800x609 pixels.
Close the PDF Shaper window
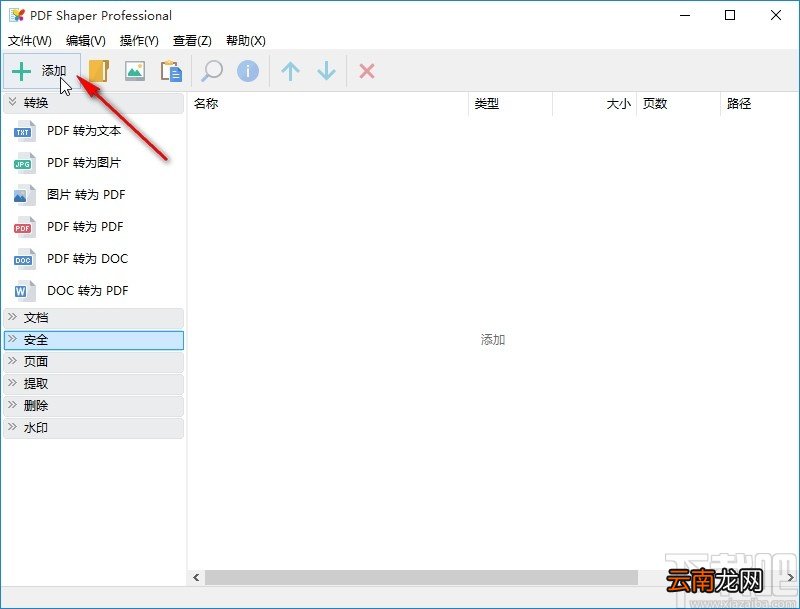(776, 15)
